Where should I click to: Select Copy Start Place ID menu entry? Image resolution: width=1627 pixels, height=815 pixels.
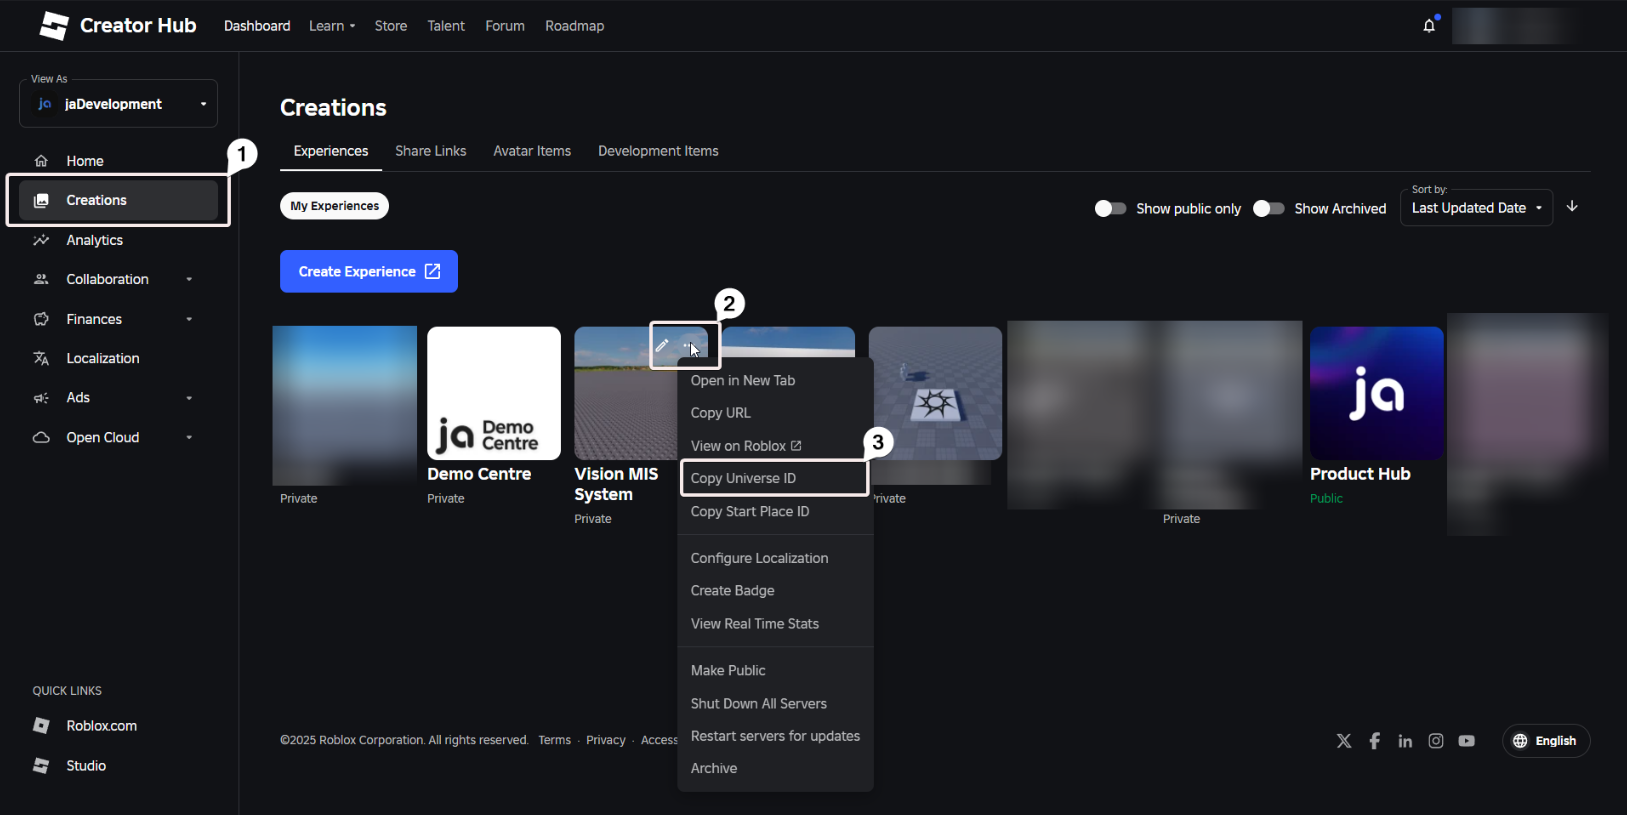(775, 511)
